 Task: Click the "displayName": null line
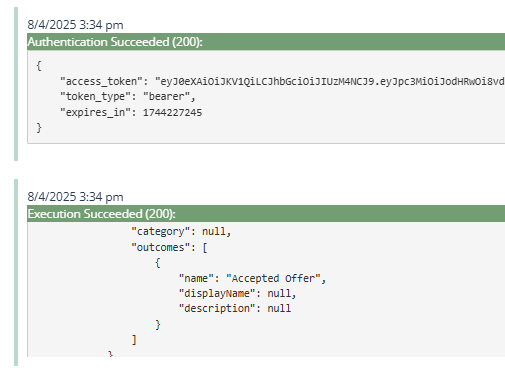click(x=237, y=293)
